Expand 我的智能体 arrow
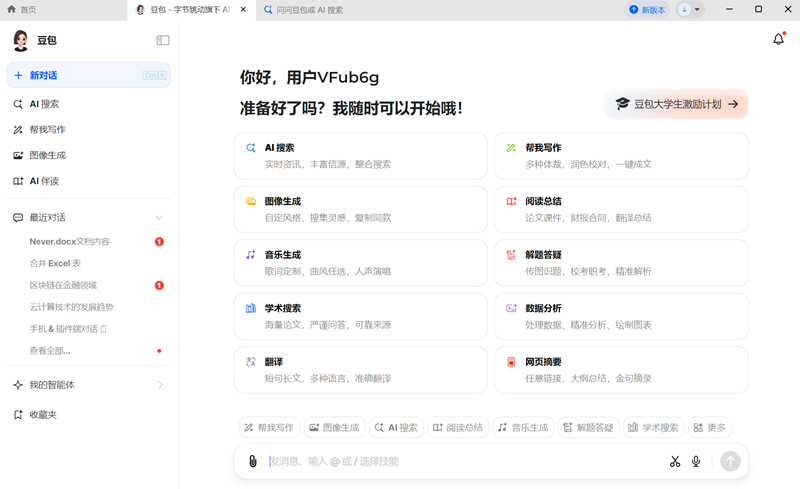Screen dimensions: 800x489 pos(160,385)
